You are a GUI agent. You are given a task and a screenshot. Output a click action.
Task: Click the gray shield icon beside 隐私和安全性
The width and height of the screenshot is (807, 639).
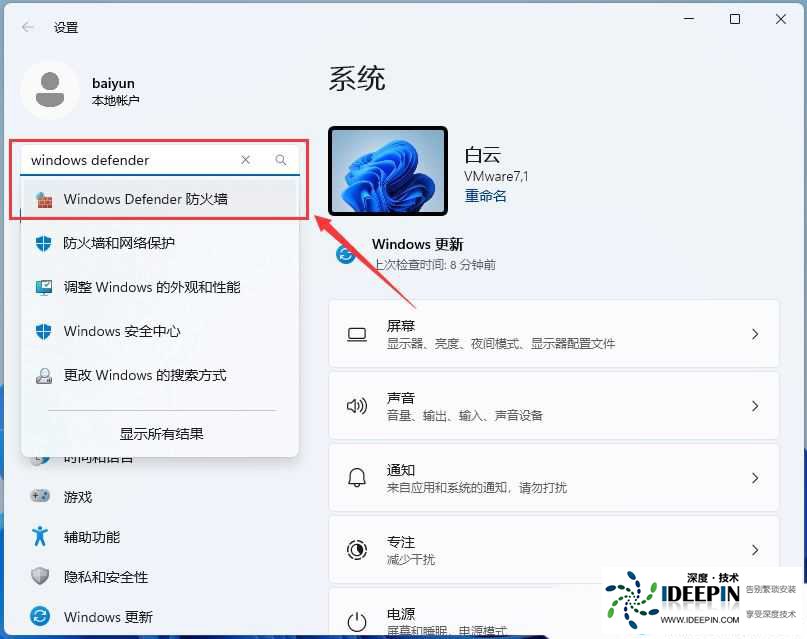(40, 576)
